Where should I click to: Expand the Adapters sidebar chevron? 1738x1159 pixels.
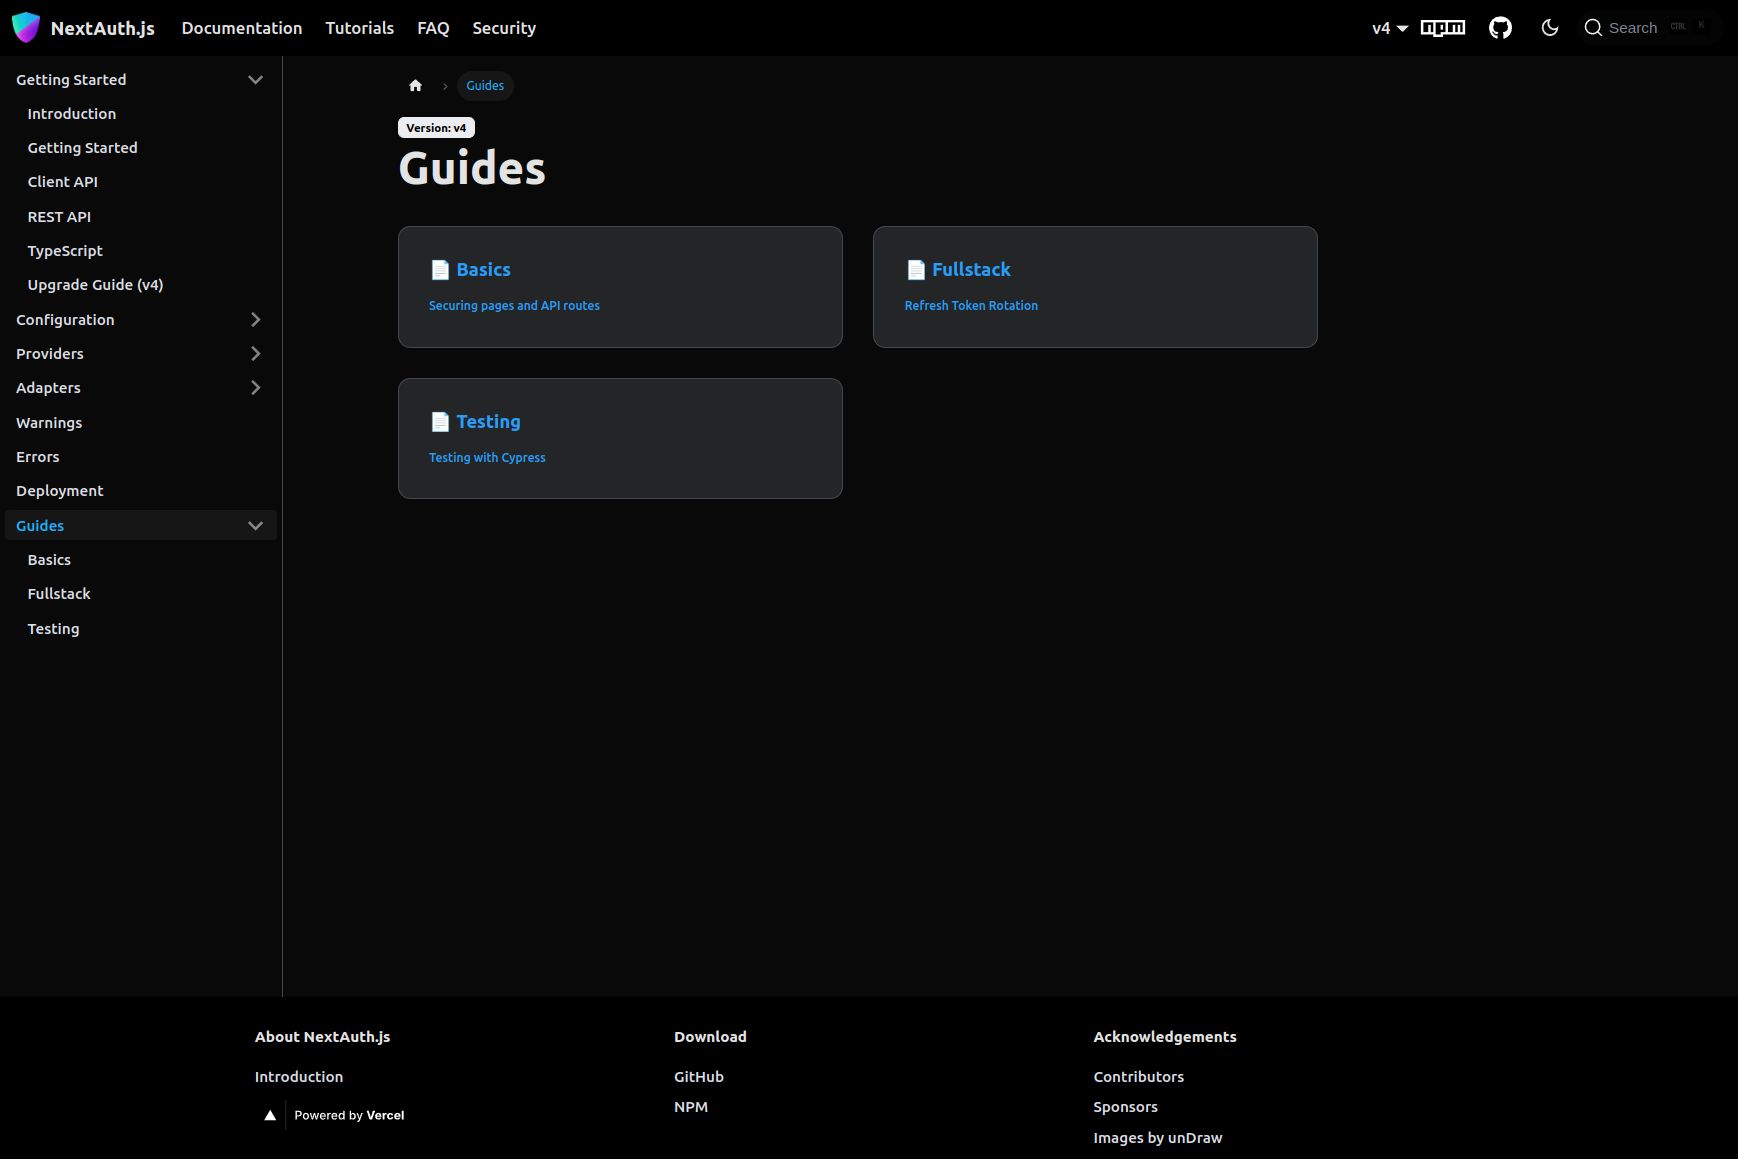[255, 388]
